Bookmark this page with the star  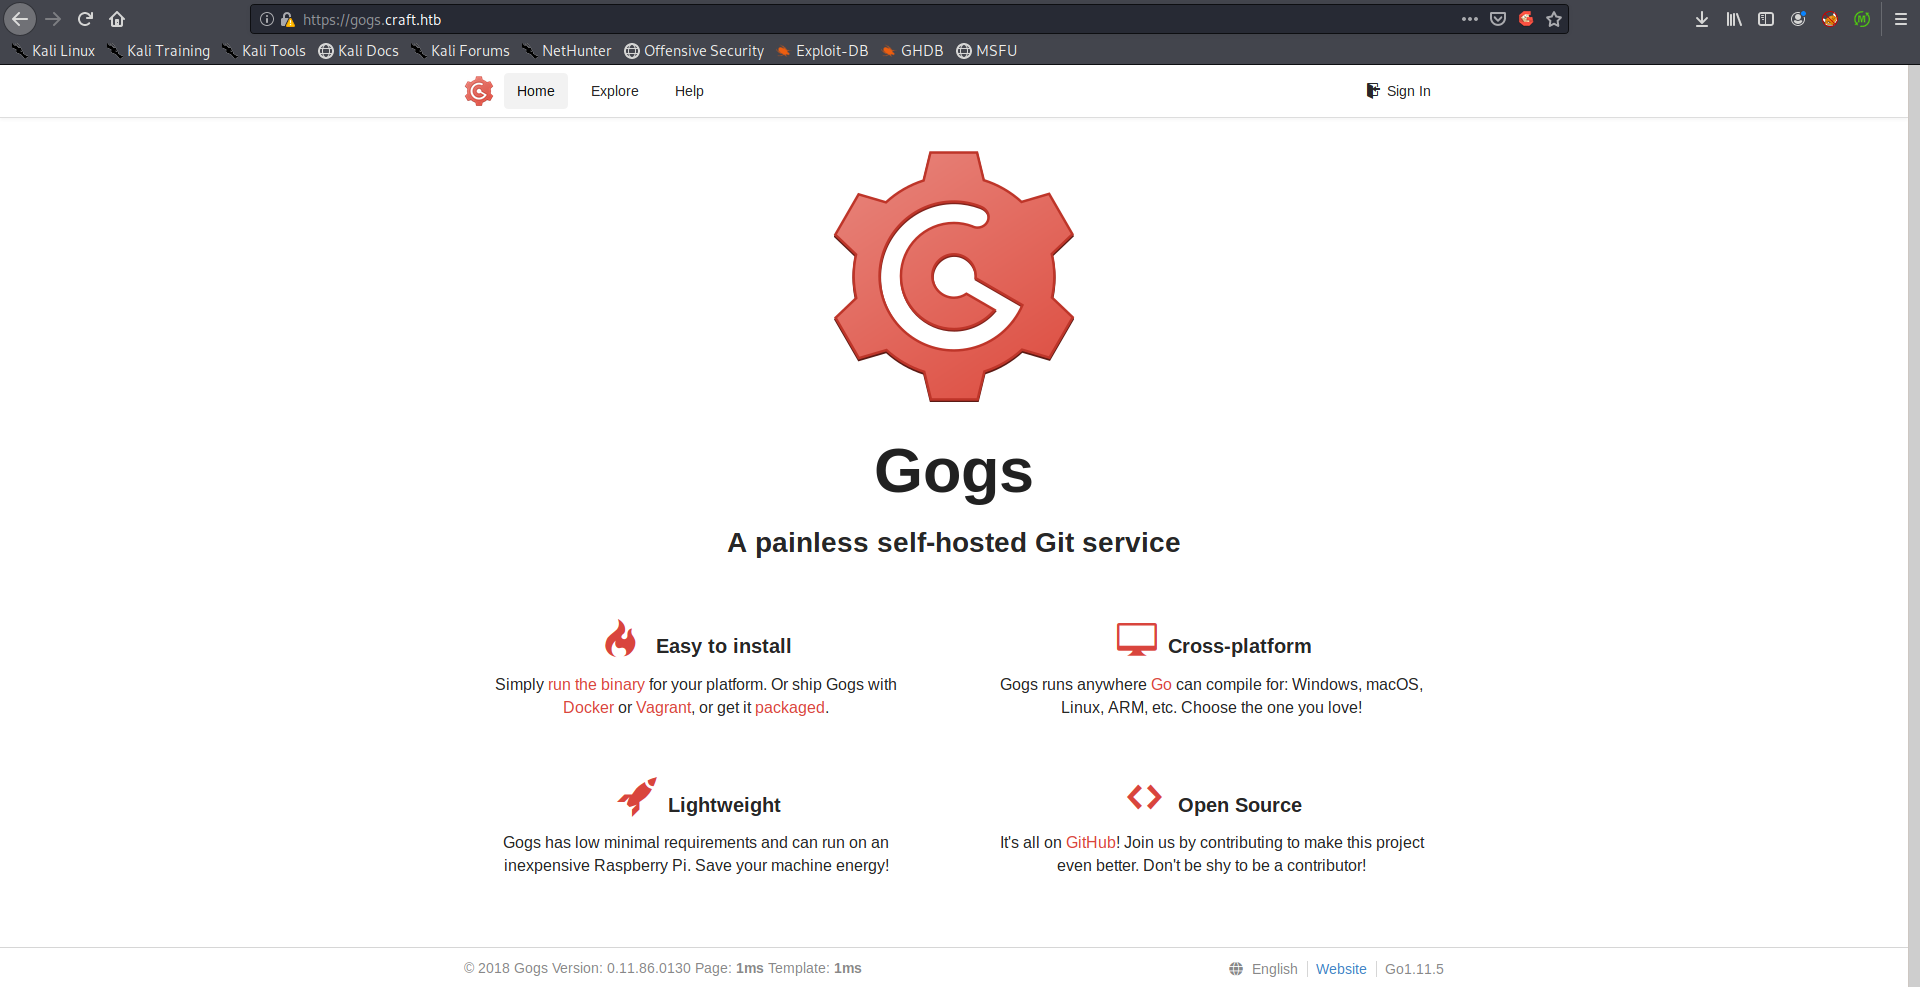pos(1554,19)
